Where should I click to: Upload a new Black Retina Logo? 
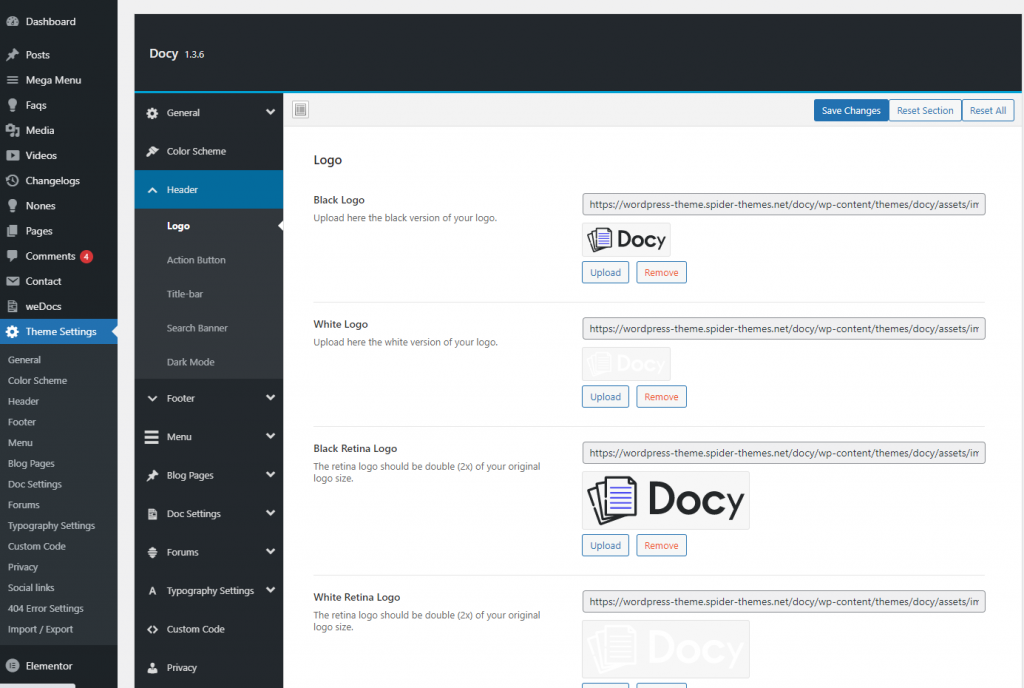pyautogui.click(x=605, y=545)
